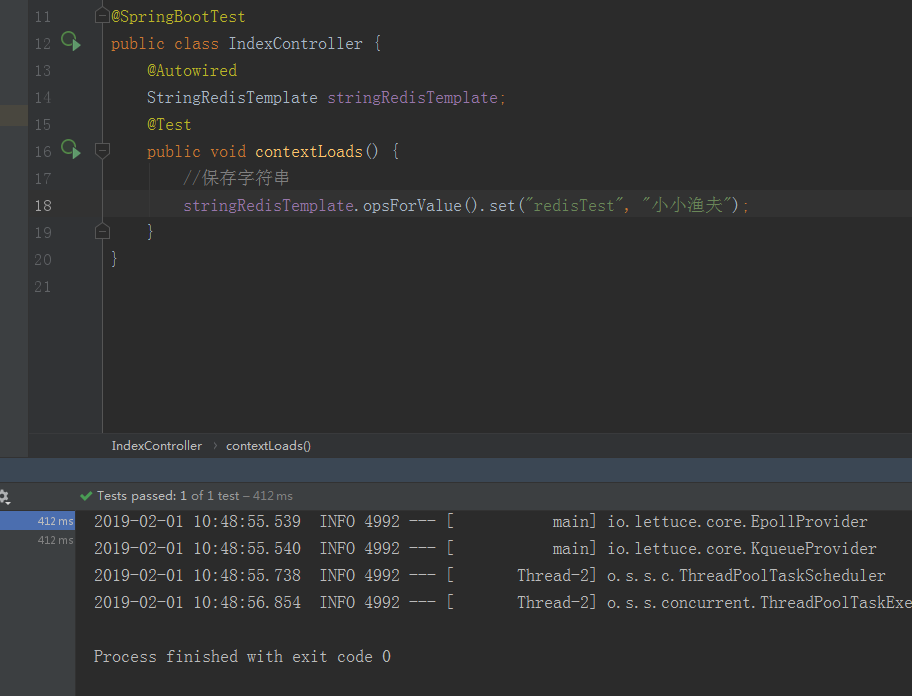Click the method end fold marker on line 19
The width and height of the screenshot is (912, 696).
point(102,231)
